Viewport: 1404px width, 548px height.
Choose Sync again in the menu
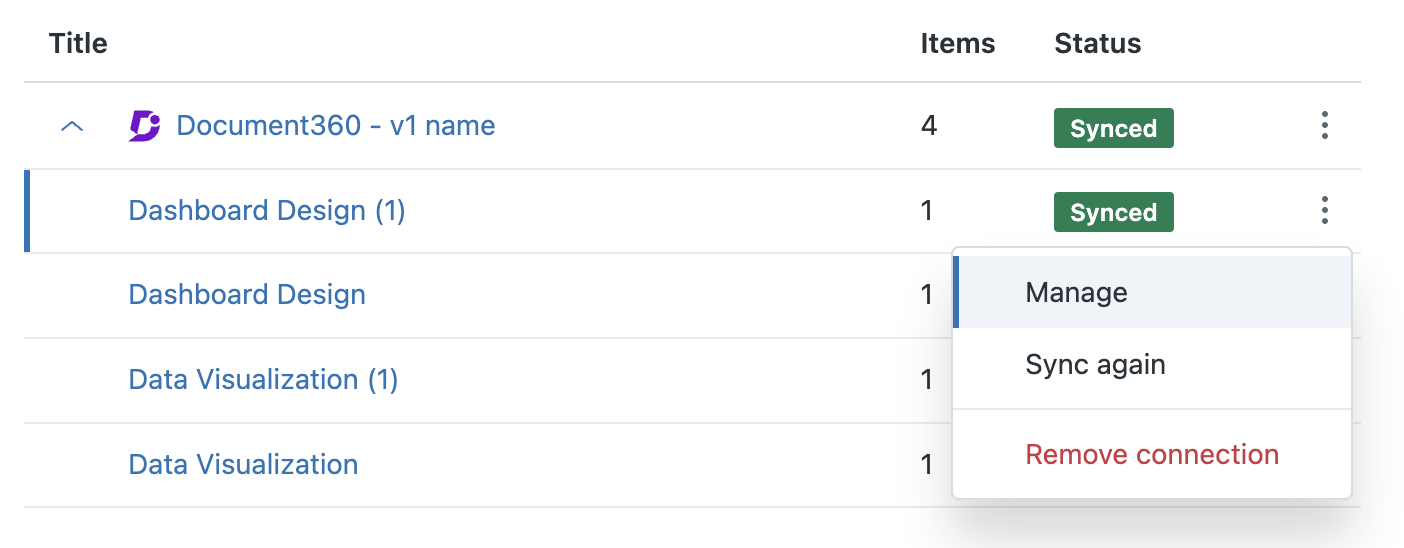pyautogui.click(x=1095, y=364)
